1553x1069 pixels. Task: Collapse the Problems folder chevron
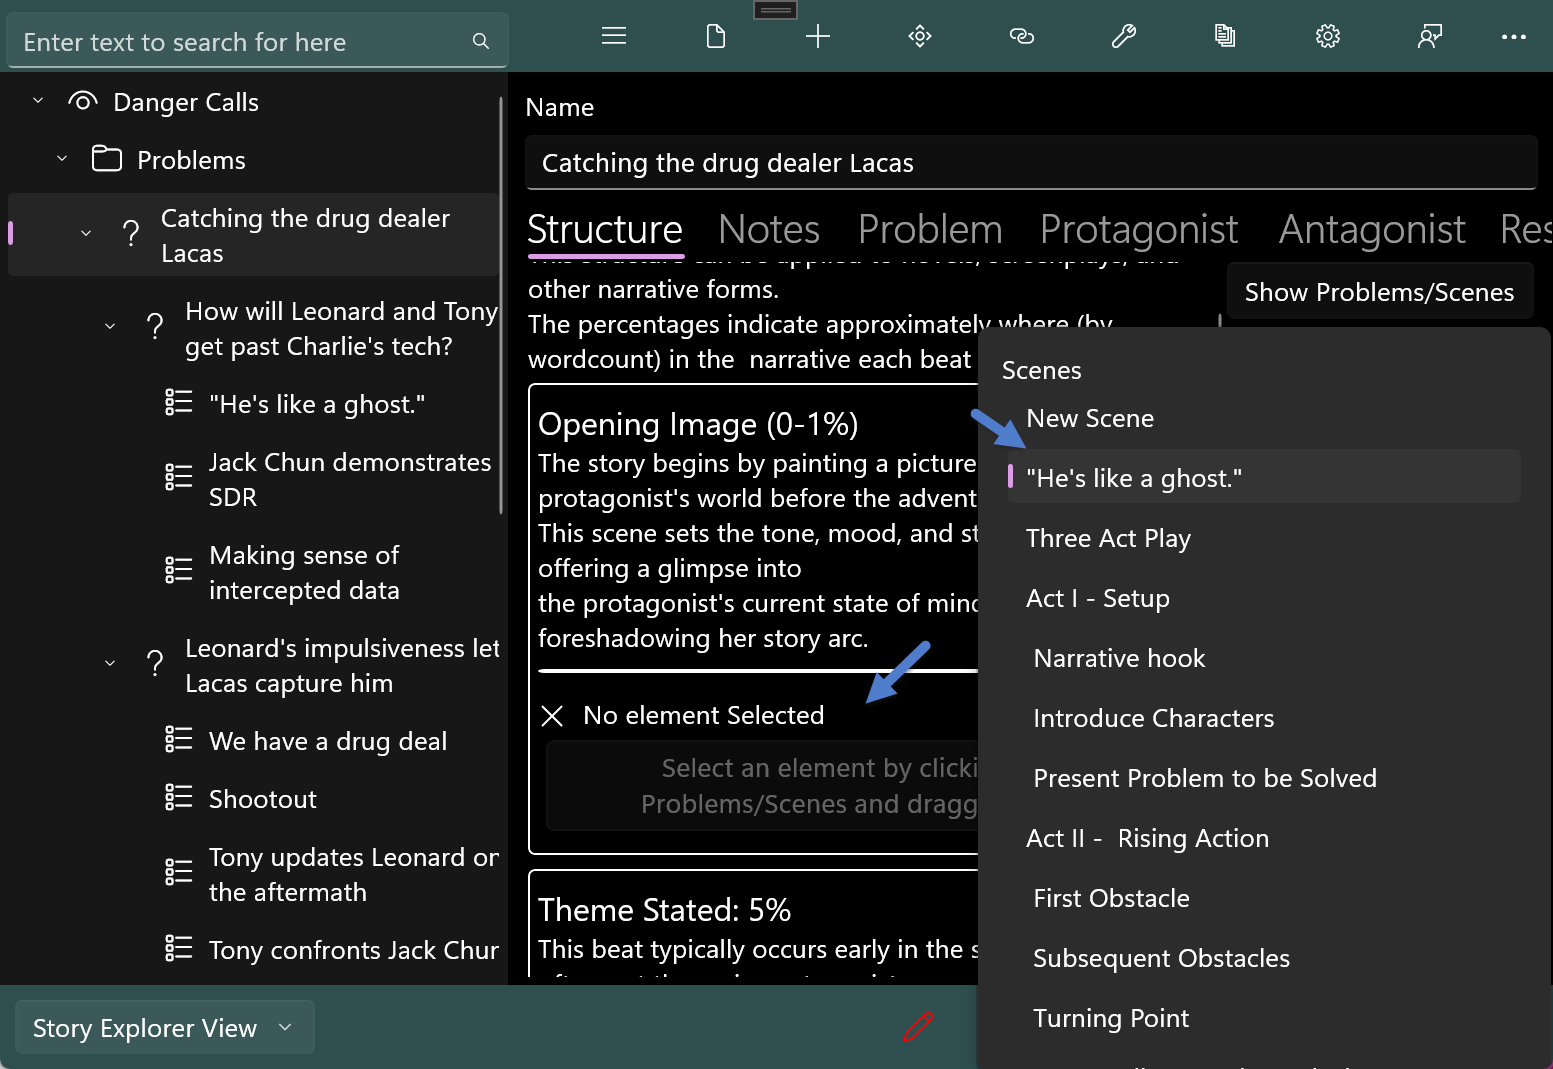pos(62,159)
